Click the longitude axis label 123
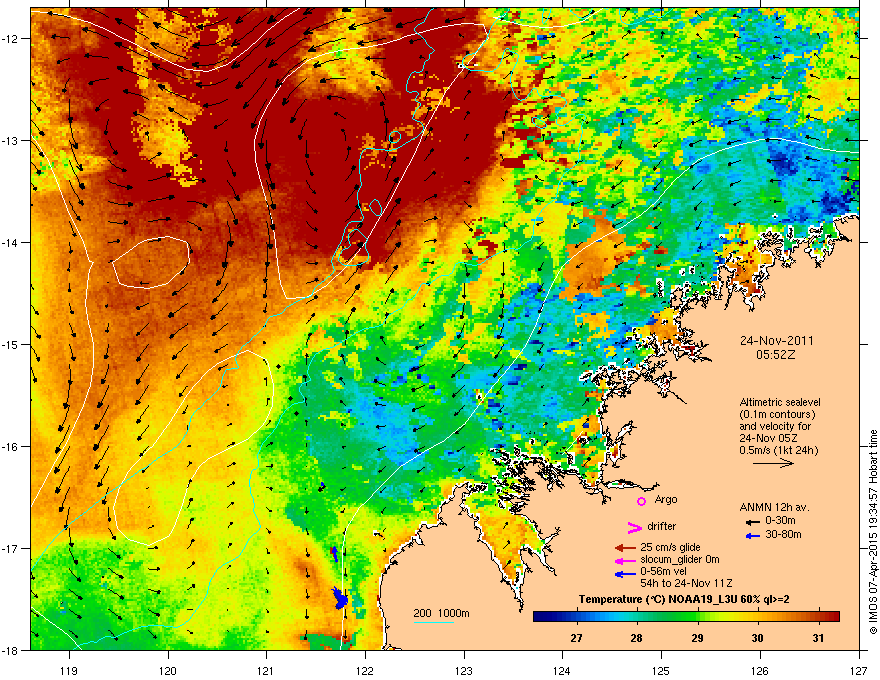 coord(464,670)
